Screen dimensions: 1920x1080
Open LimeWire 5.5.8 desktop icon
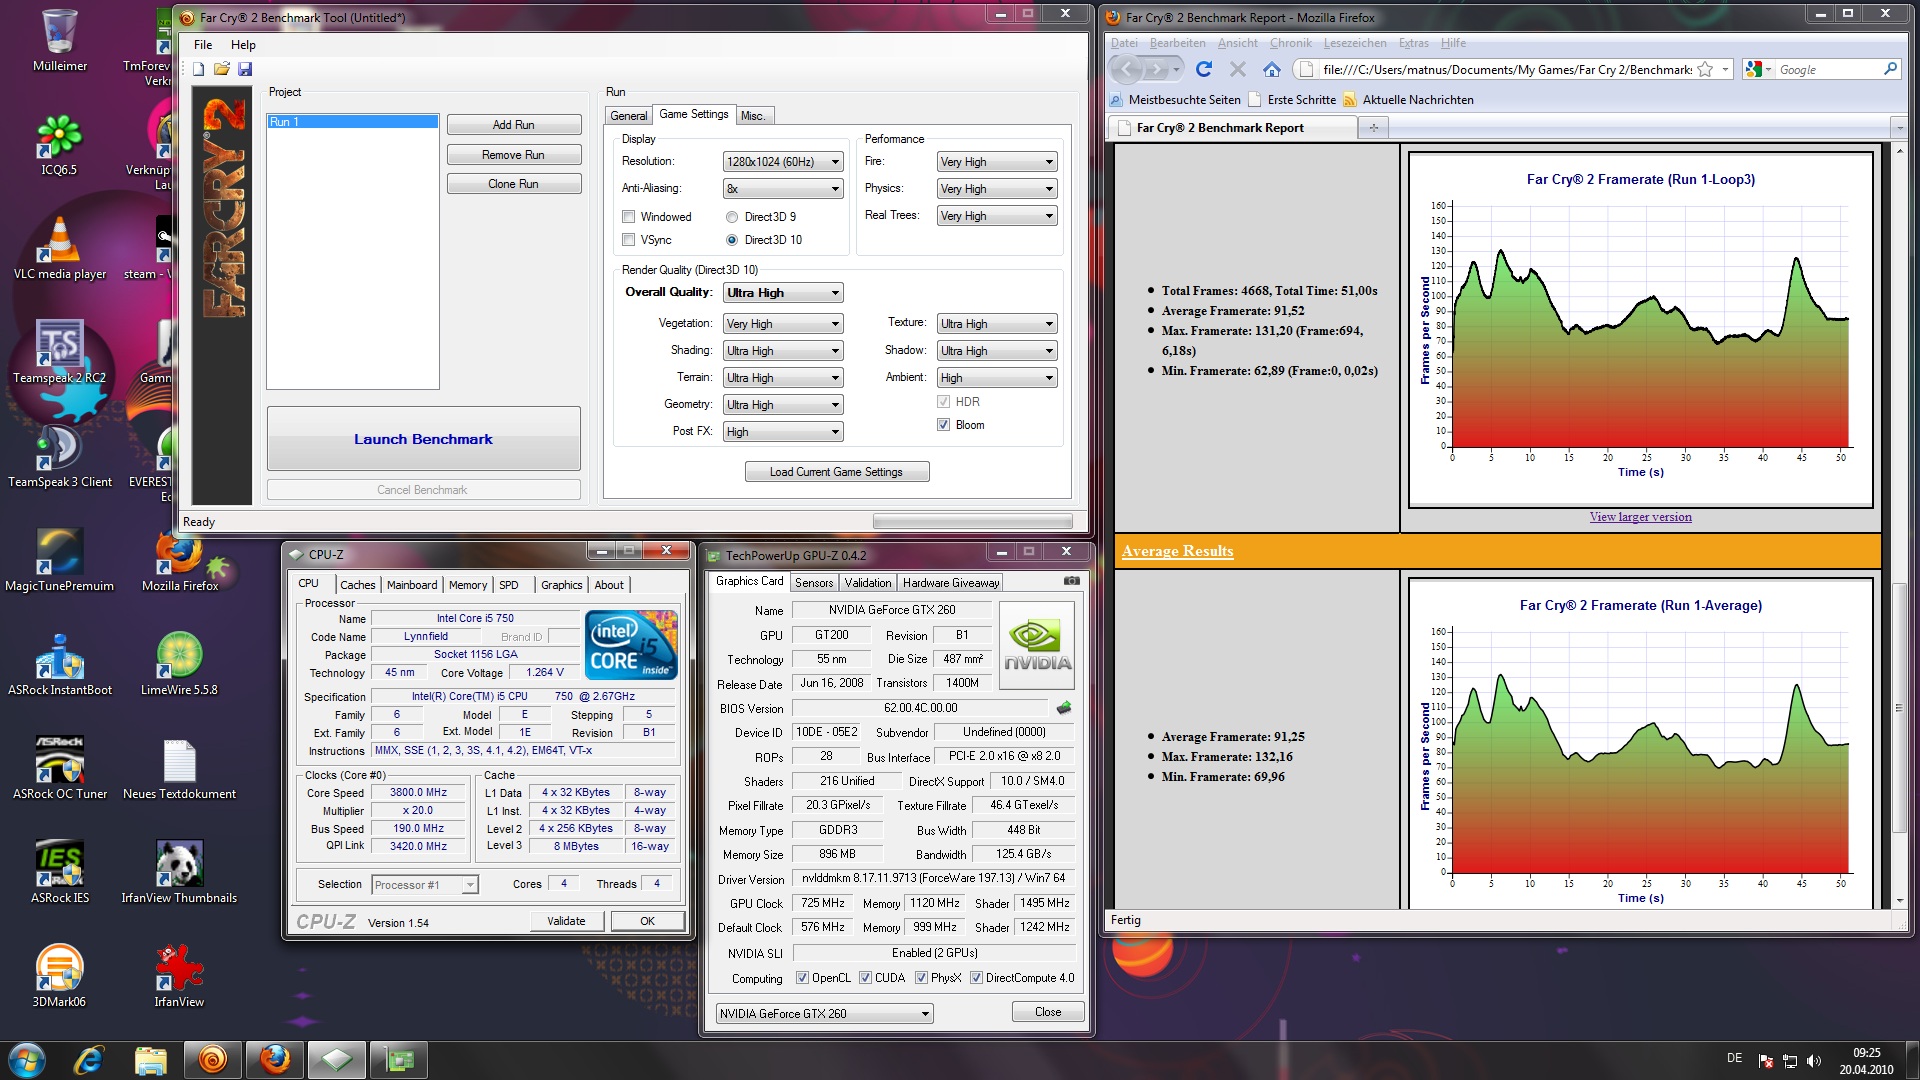(180, 664)
